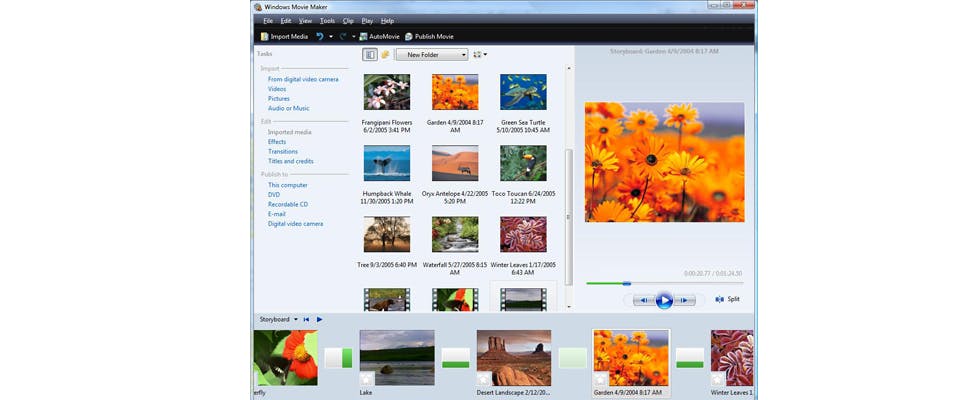This screenshot has height=400, width=970.
Task: Click the effect star on Winter Leaves clip
Action: pos(717,379)
